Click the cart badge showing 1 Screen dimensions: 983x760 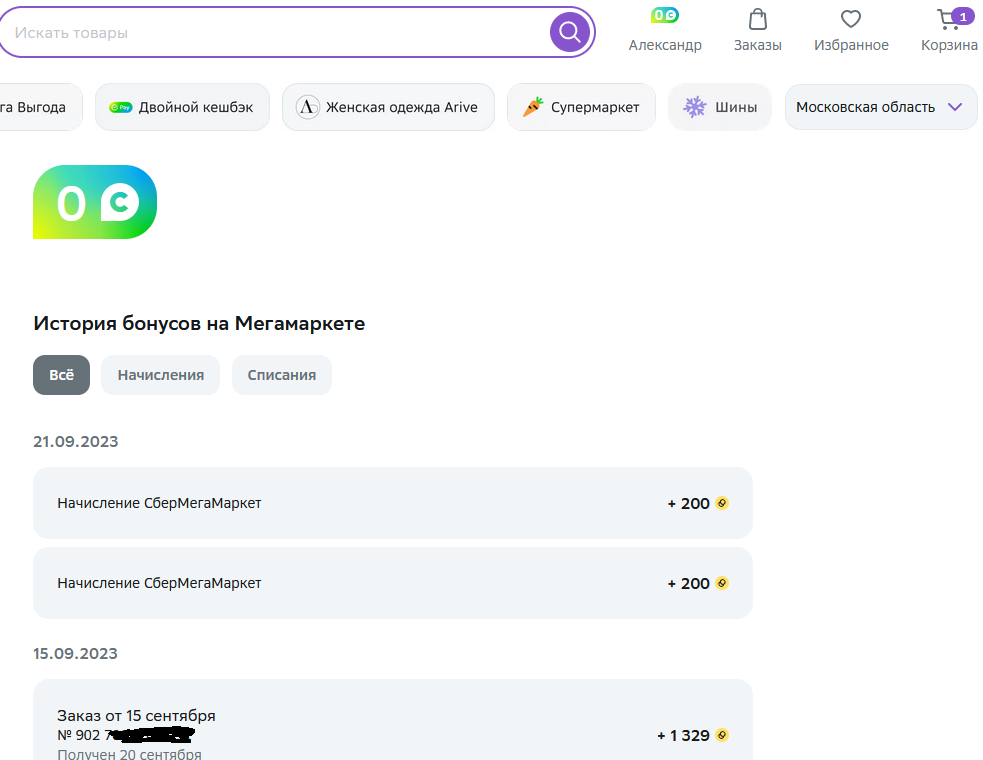[963, 17]
